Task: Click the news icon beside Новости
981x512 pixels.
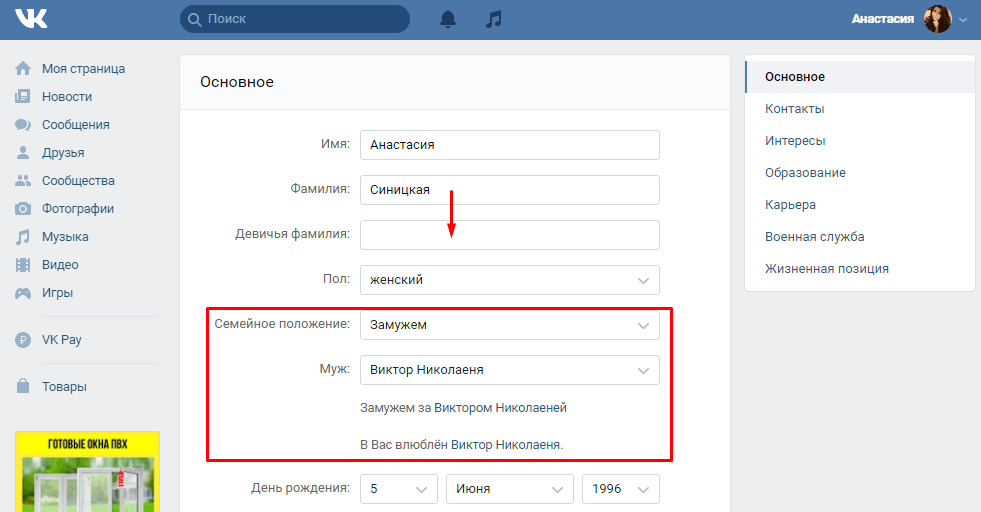Action: (x=23, y=96)
